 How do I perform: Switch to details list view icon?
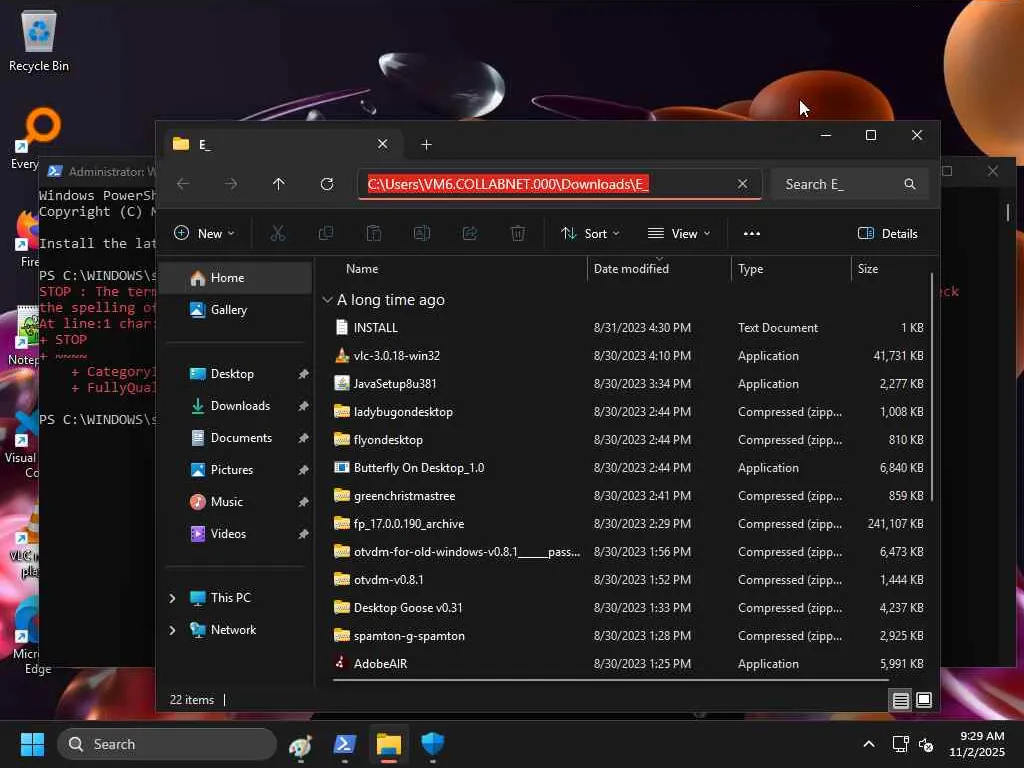tap(901, 700)
